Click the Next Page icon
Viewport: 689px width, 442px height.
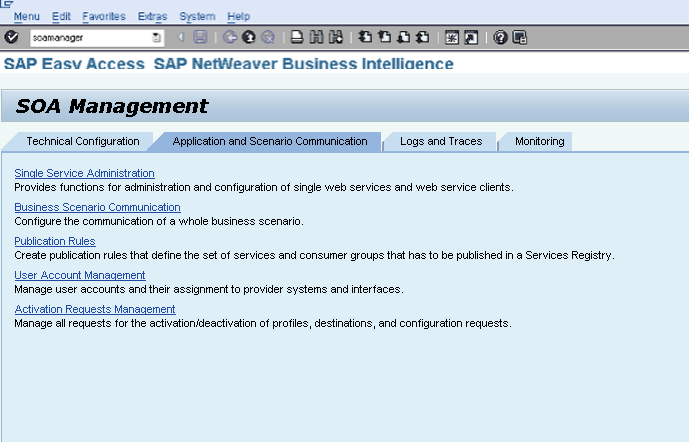click(x=403, y=37)
